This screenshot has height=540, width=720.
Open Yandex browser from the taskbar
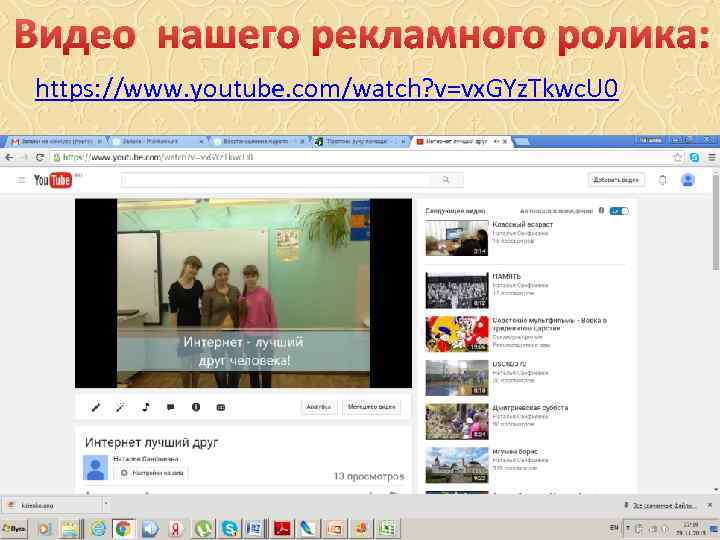(x=175, y=529)
